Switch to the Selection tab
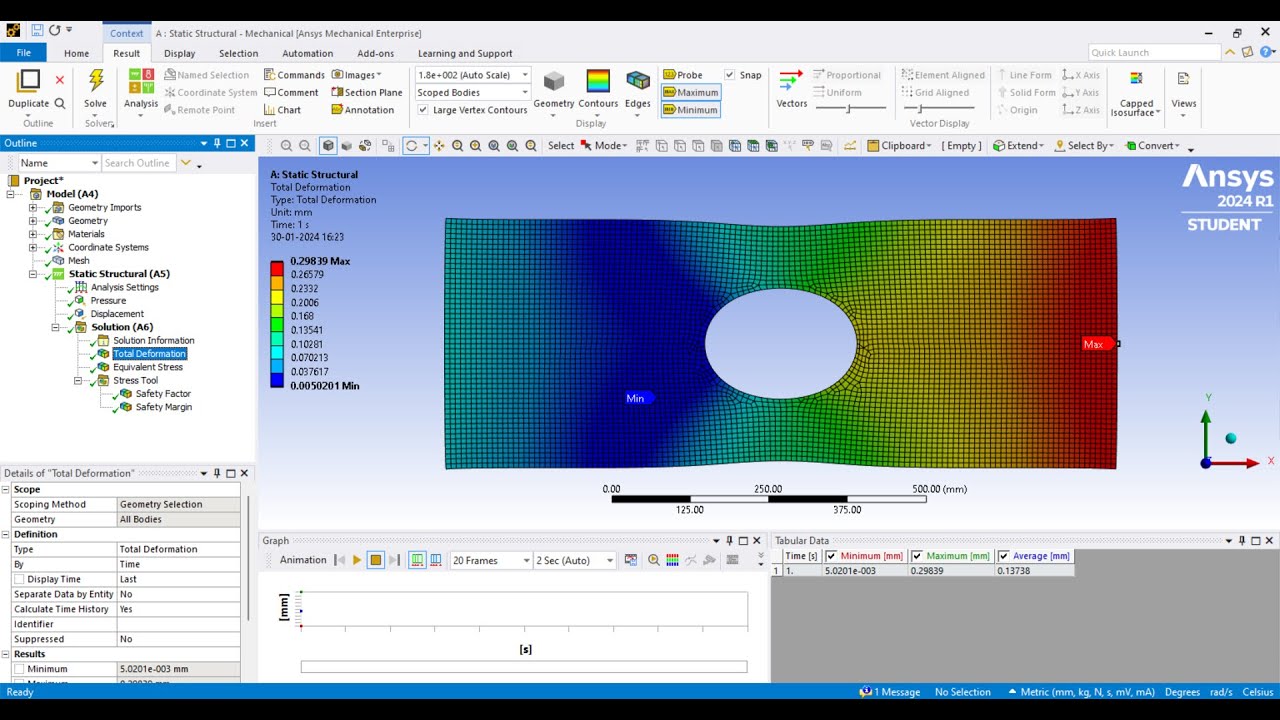The image size is (1280, 720). tap(239, 53)
